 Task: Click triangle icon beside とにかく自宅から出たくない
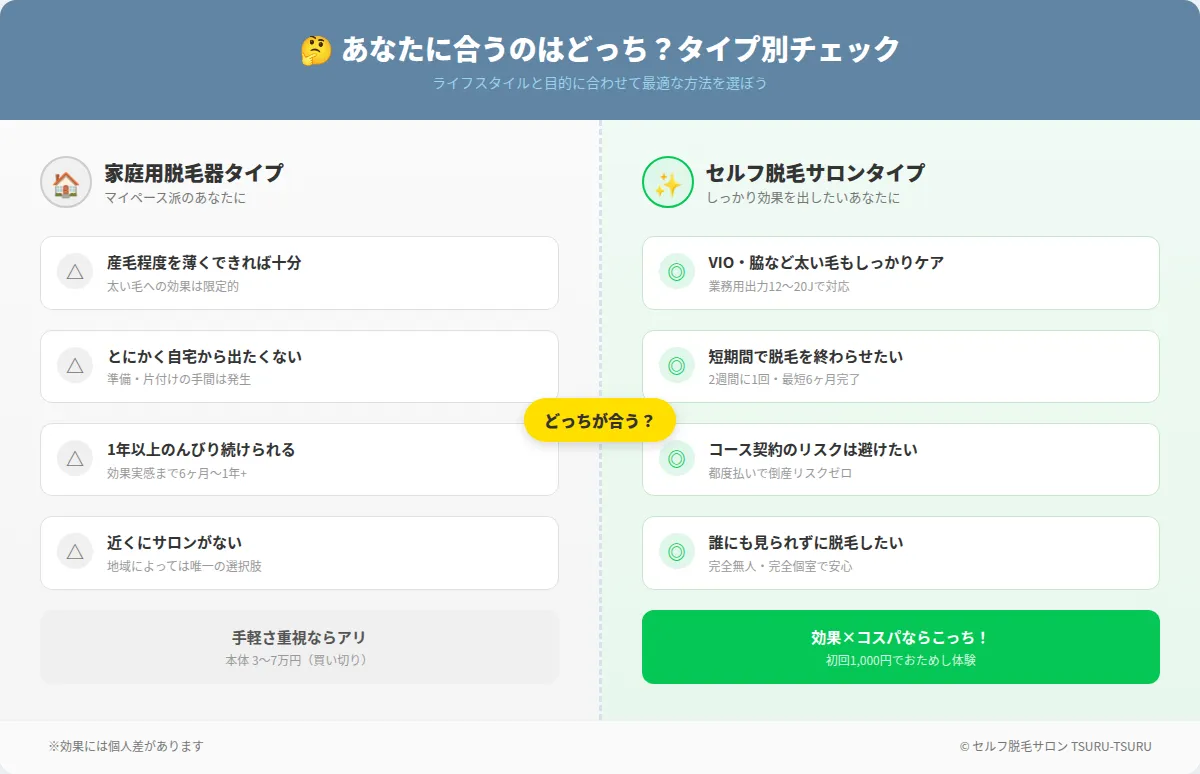point(75,365)
